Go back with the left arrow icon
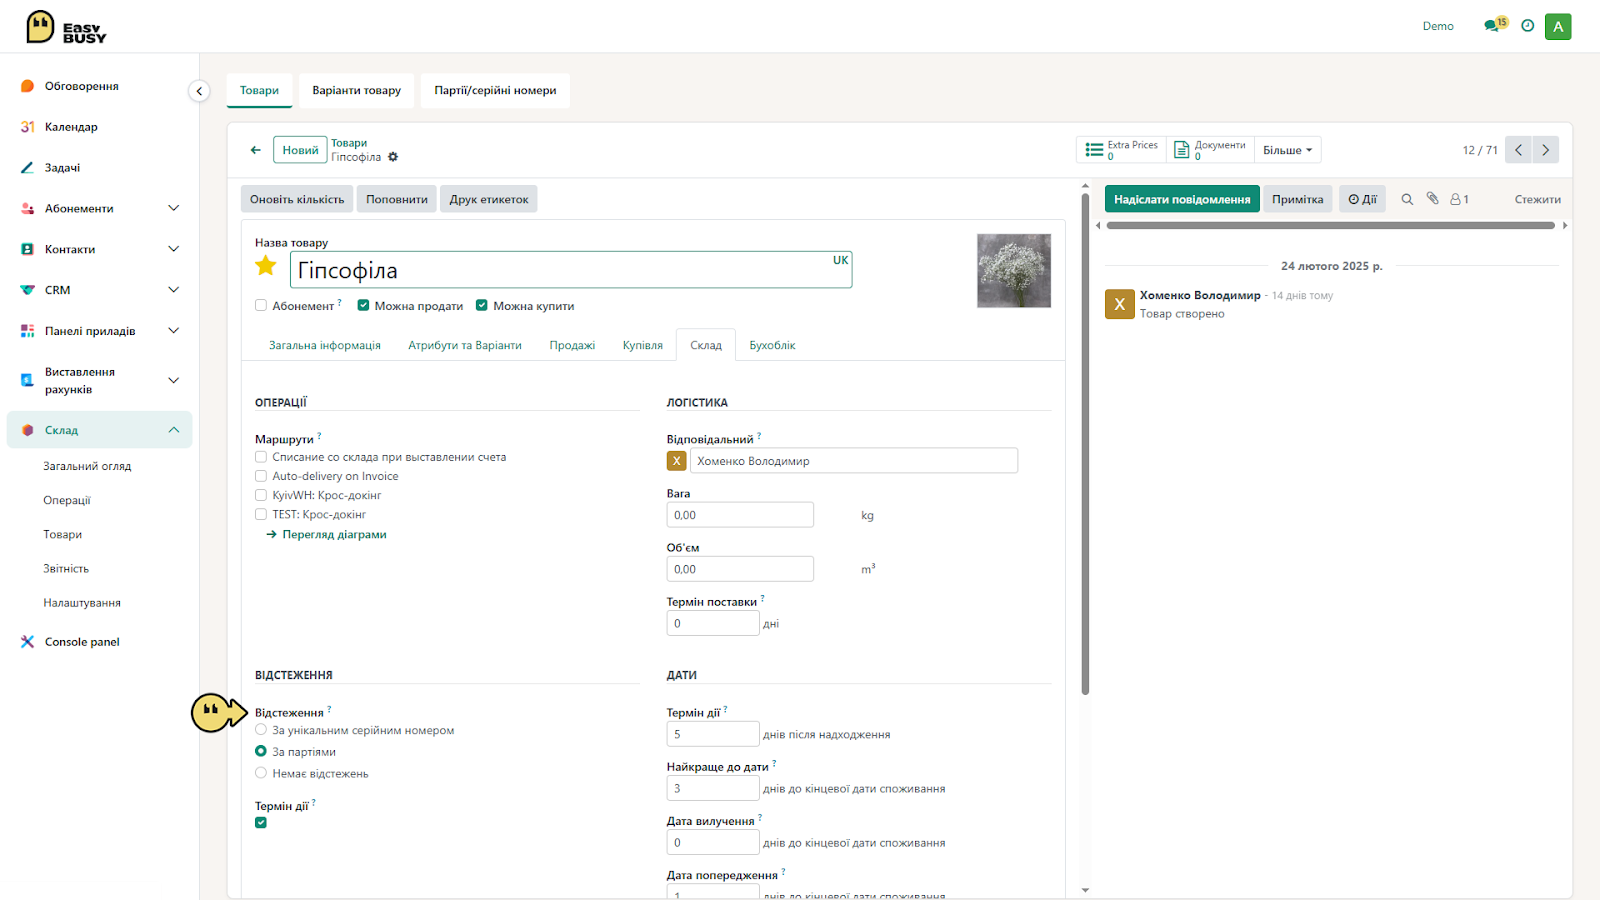Image resolution: width=1600 pixels, height=900 pixels. click(256, 150)
